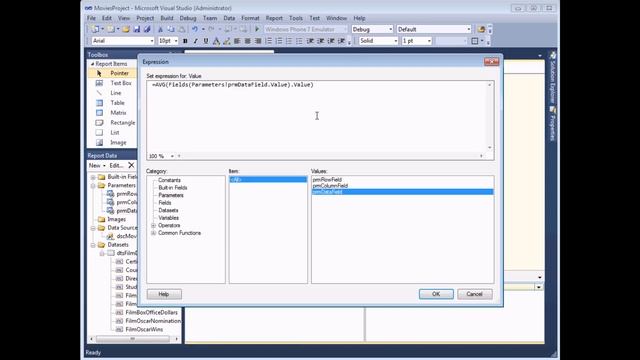Click the Save toolbar icon

[x=137, y=29]
